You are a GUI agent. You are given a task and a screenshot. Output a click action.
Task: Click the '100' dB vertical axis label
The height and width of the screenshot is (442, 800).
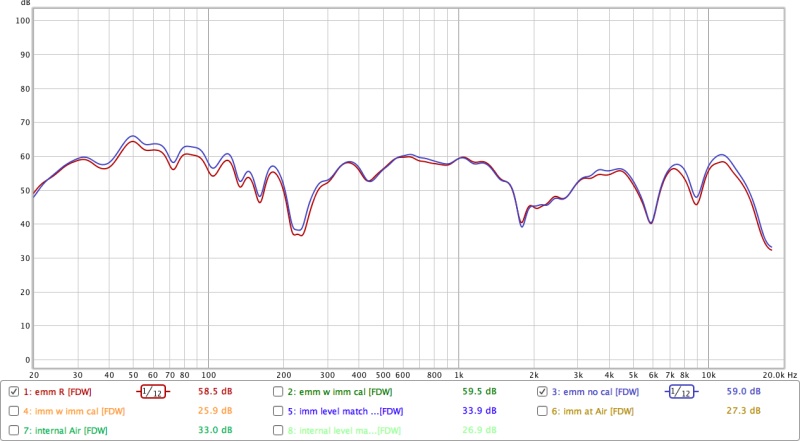[x=23, y=21]
